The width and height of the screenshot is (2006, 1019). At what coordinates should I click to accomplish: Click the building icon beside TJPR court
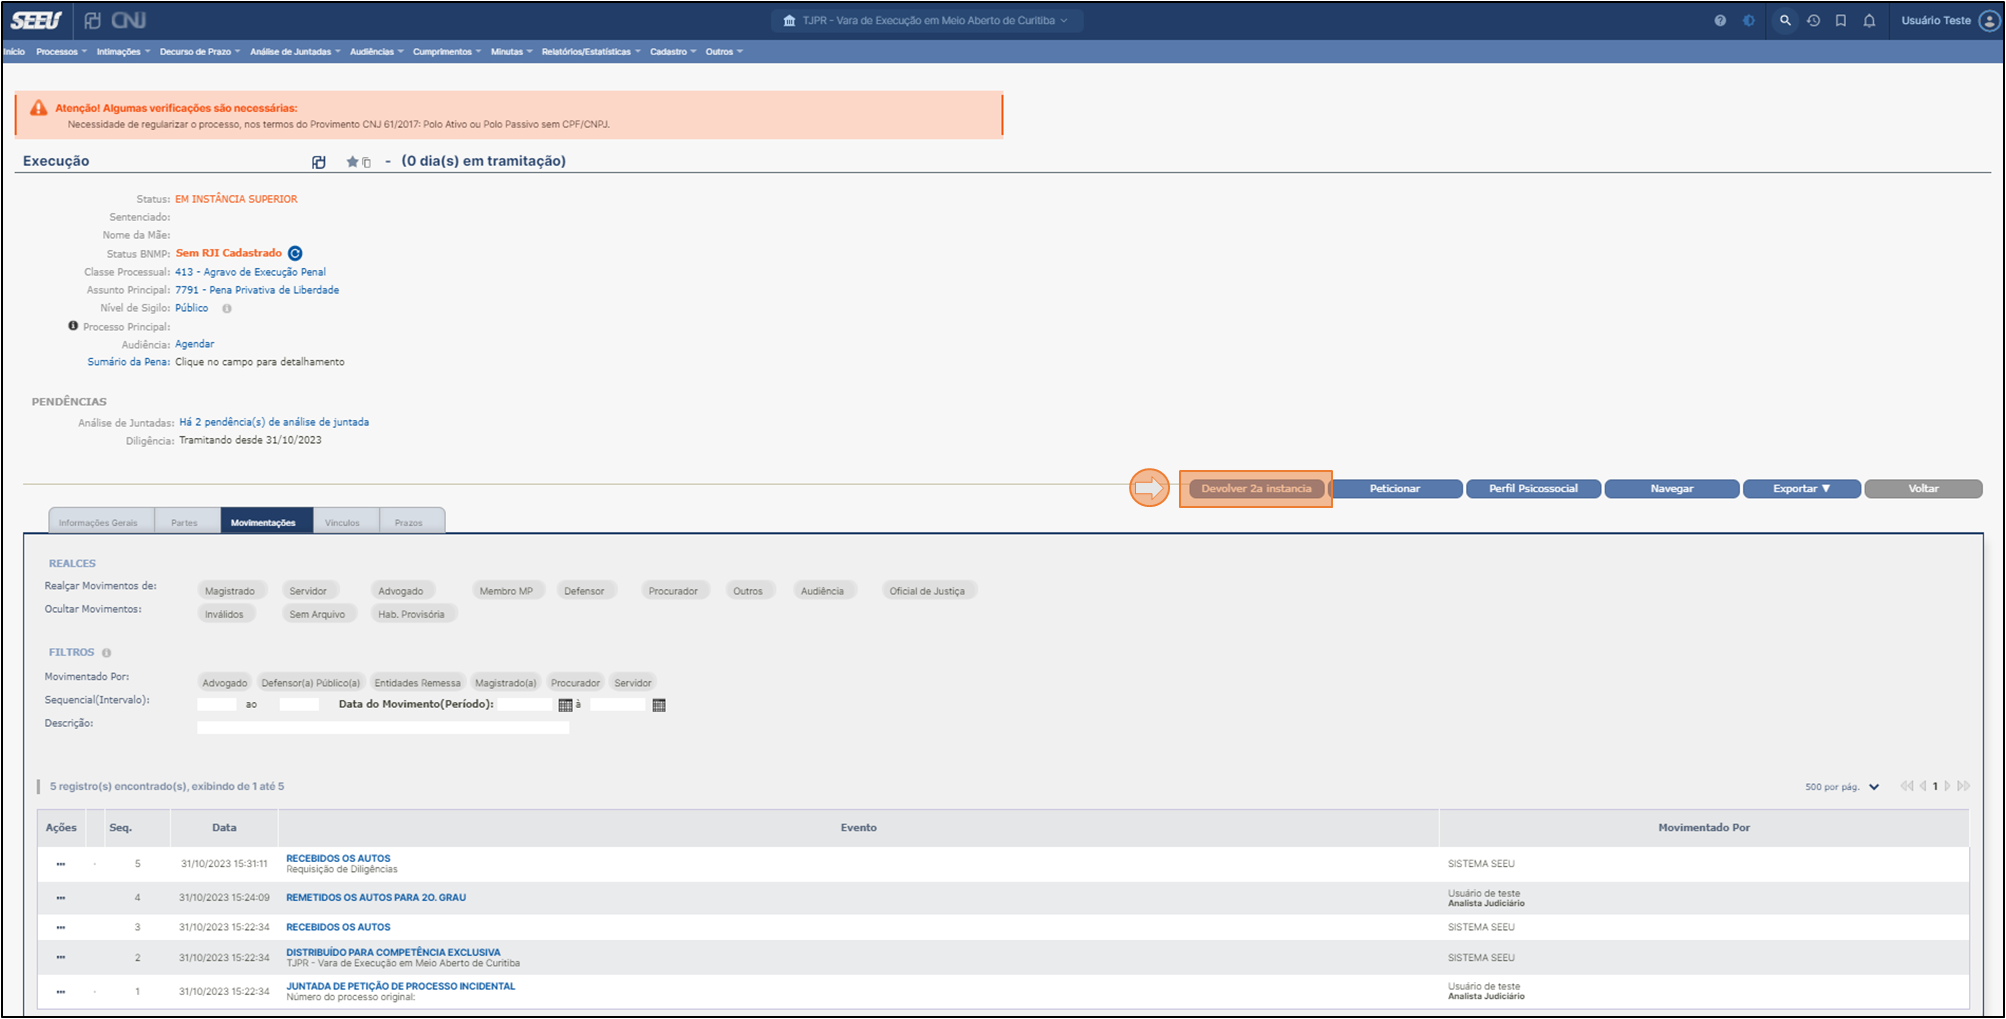pos(789,20)
